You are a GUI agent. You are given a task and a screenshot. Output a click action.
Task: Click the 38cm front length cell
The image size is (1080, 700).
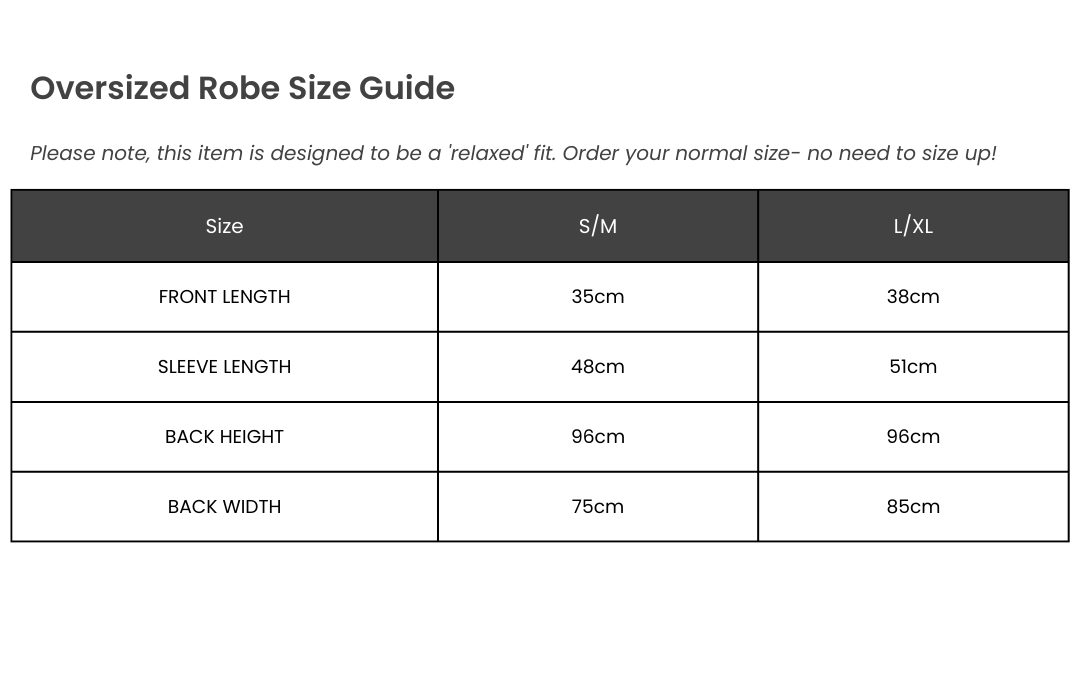pyautogui.click(x=913, y=297)
